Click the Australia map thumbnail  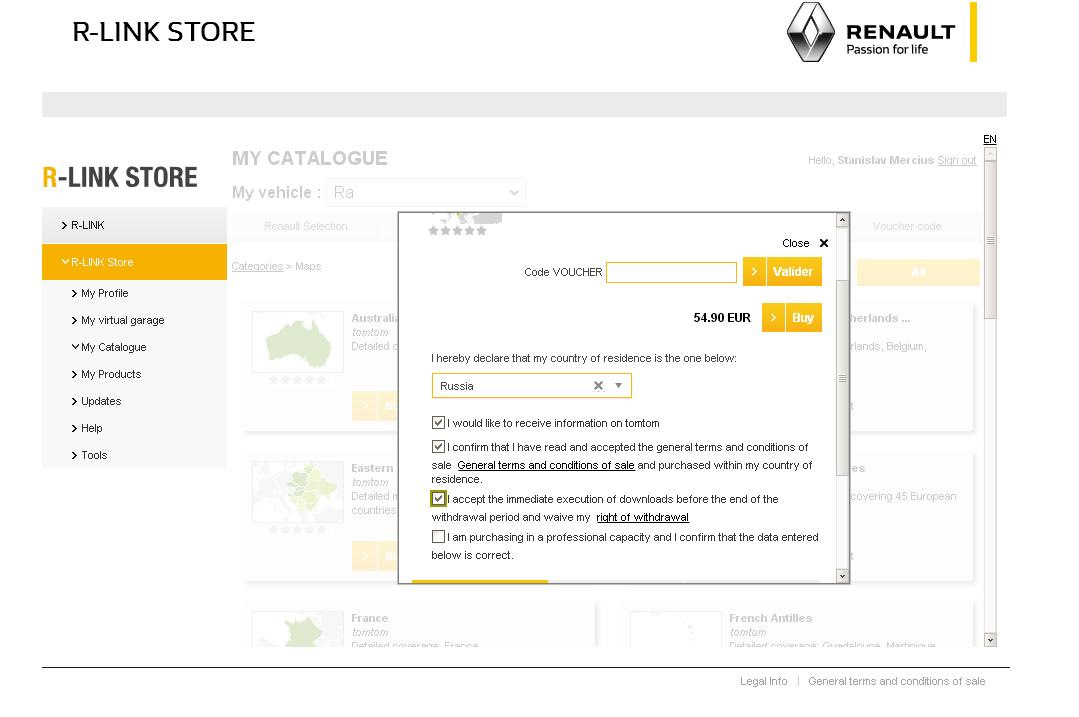click(298, 341)
